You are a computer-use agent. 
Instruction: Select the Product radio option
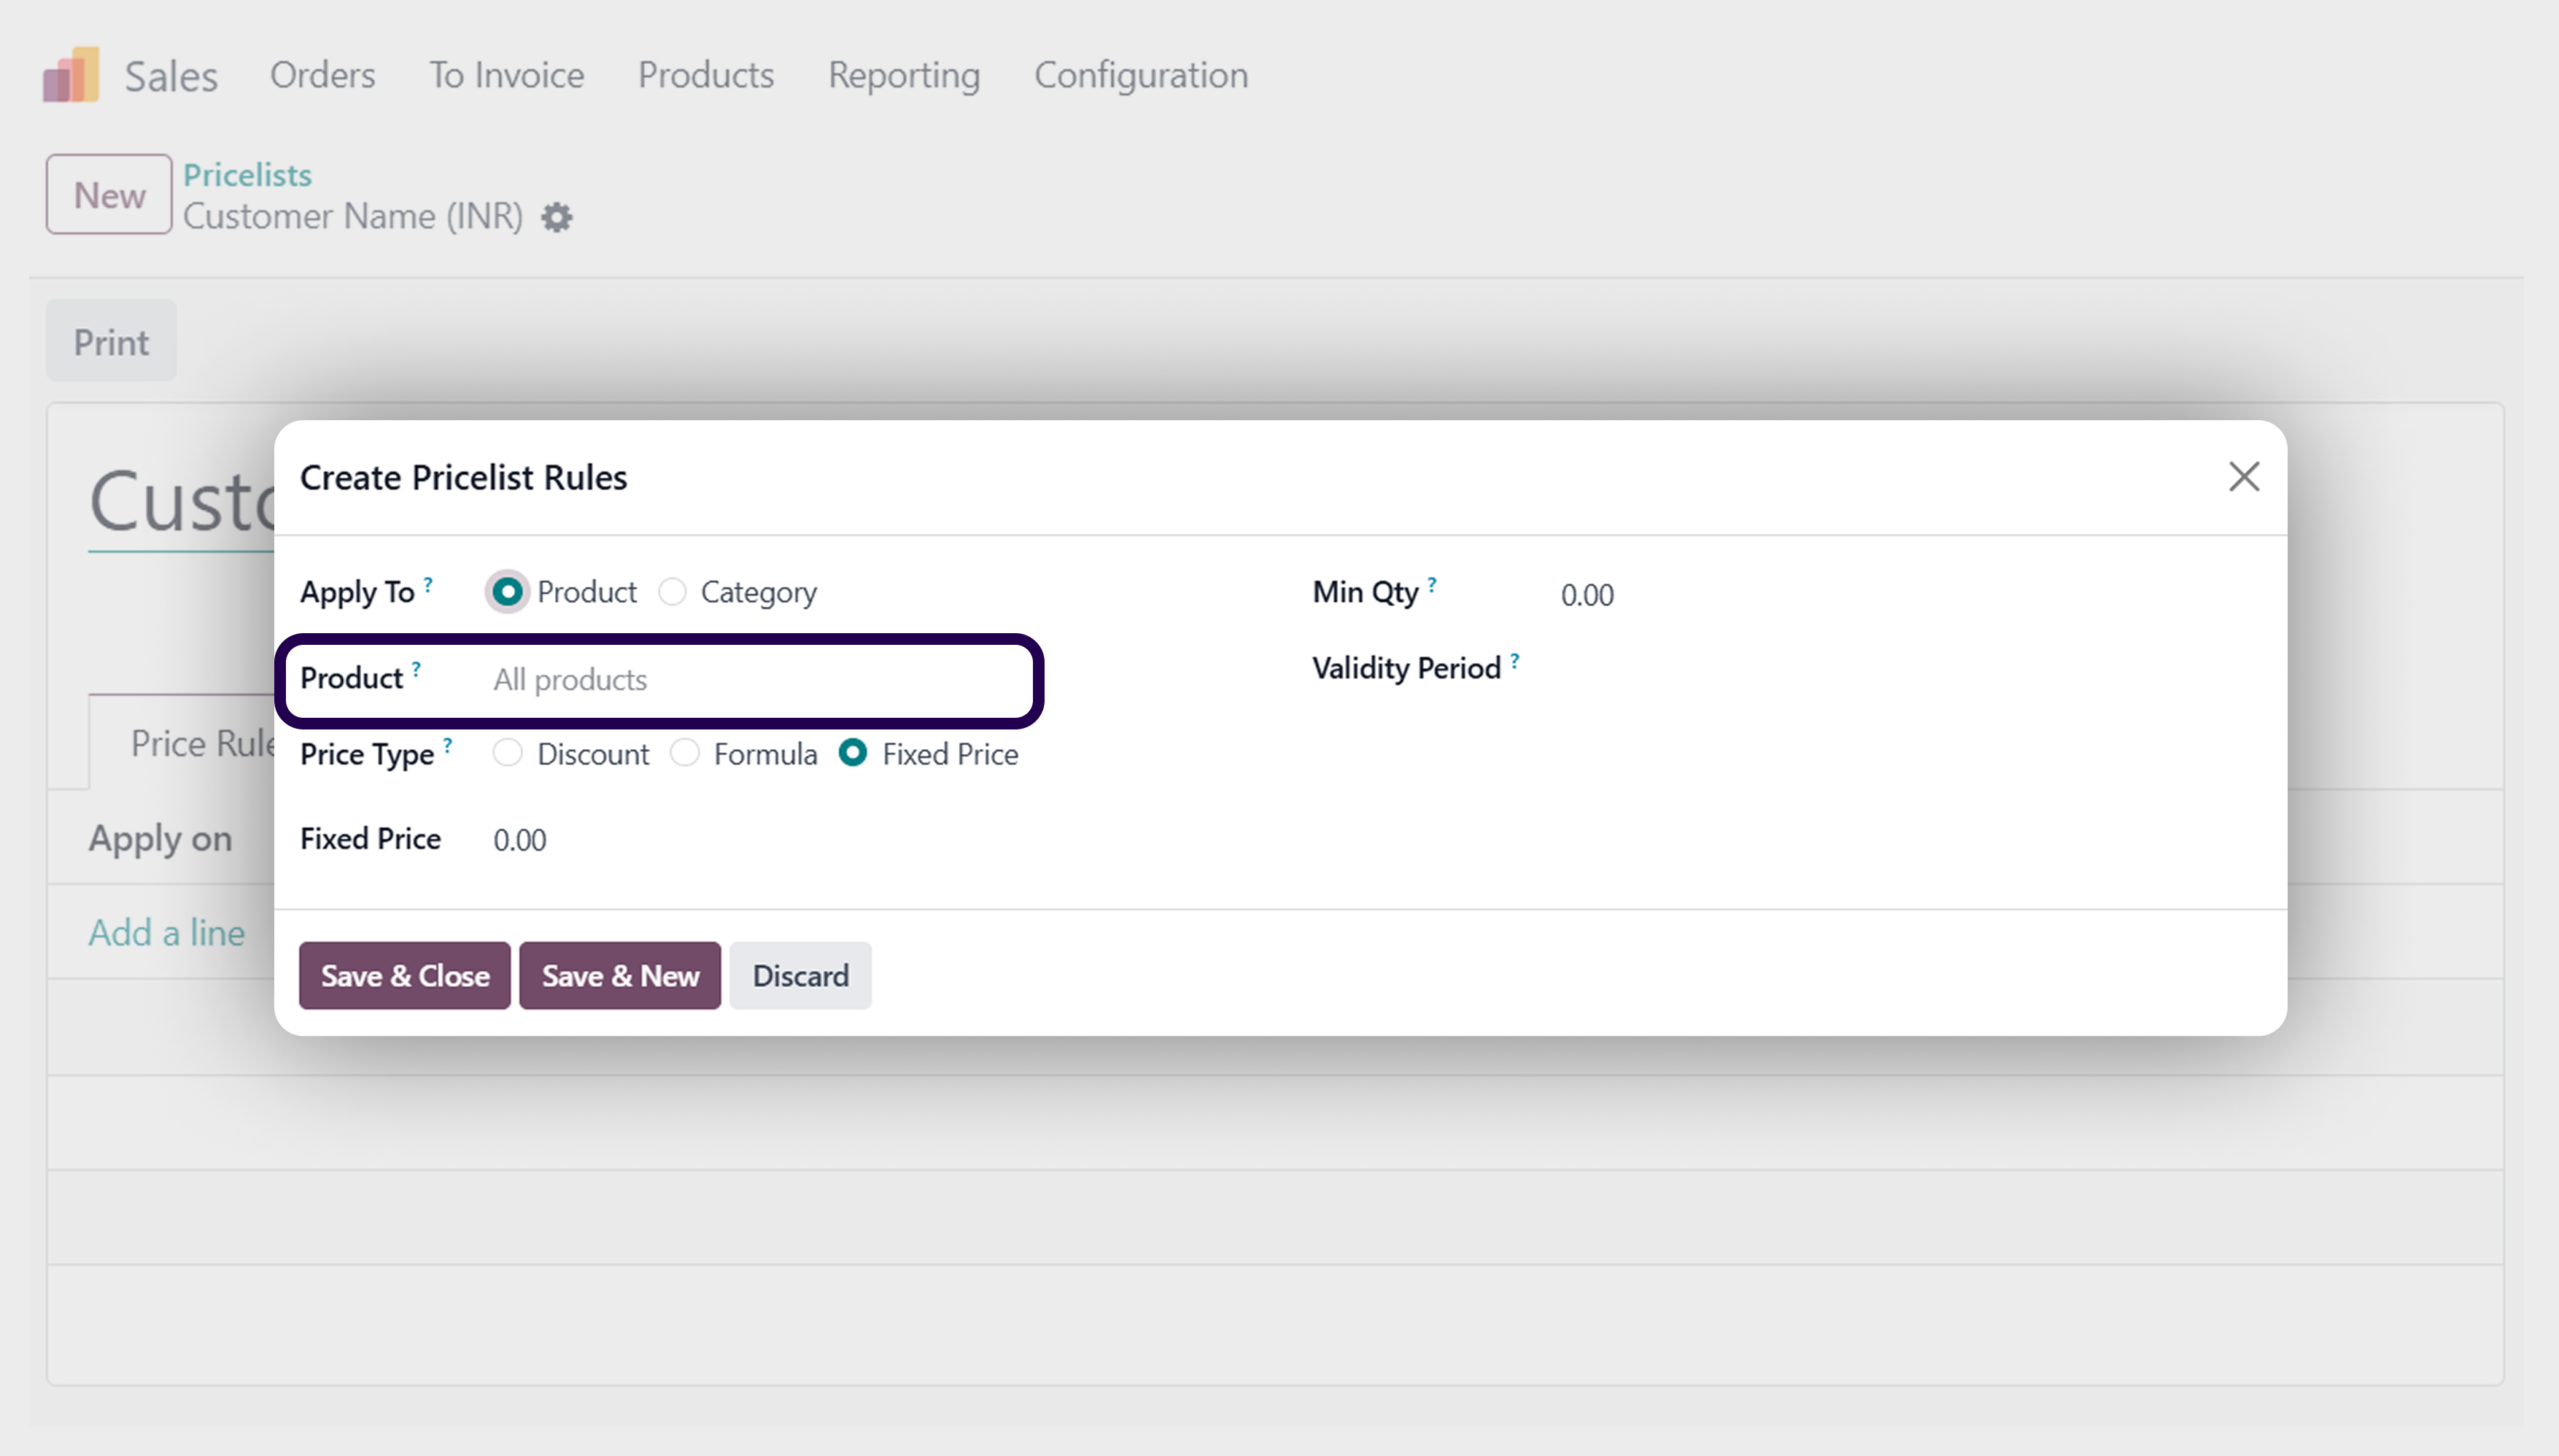pos(507,592)
